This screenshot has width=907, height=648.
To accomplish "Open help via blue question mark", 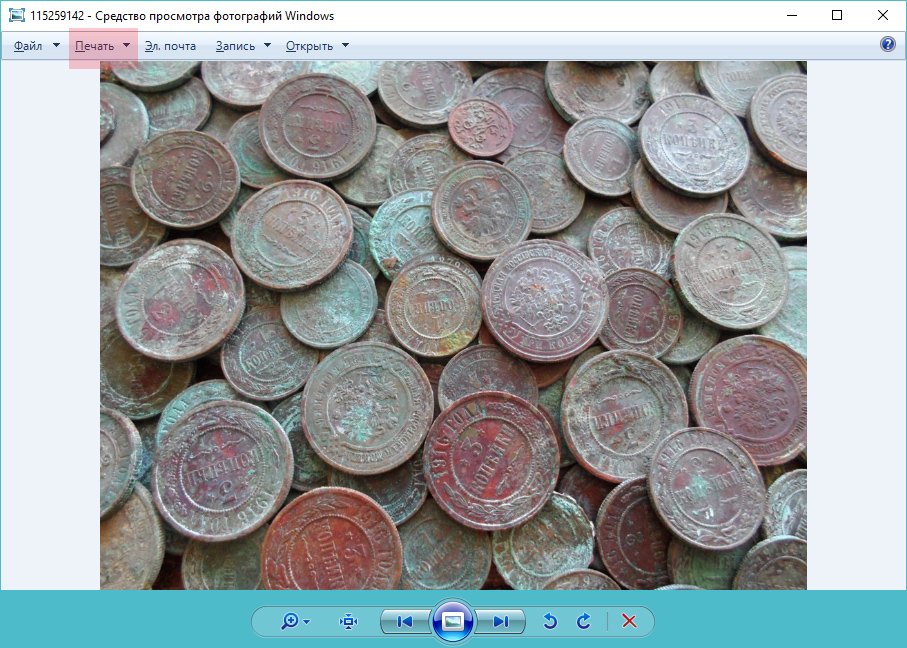I will [x=887, y=45].
